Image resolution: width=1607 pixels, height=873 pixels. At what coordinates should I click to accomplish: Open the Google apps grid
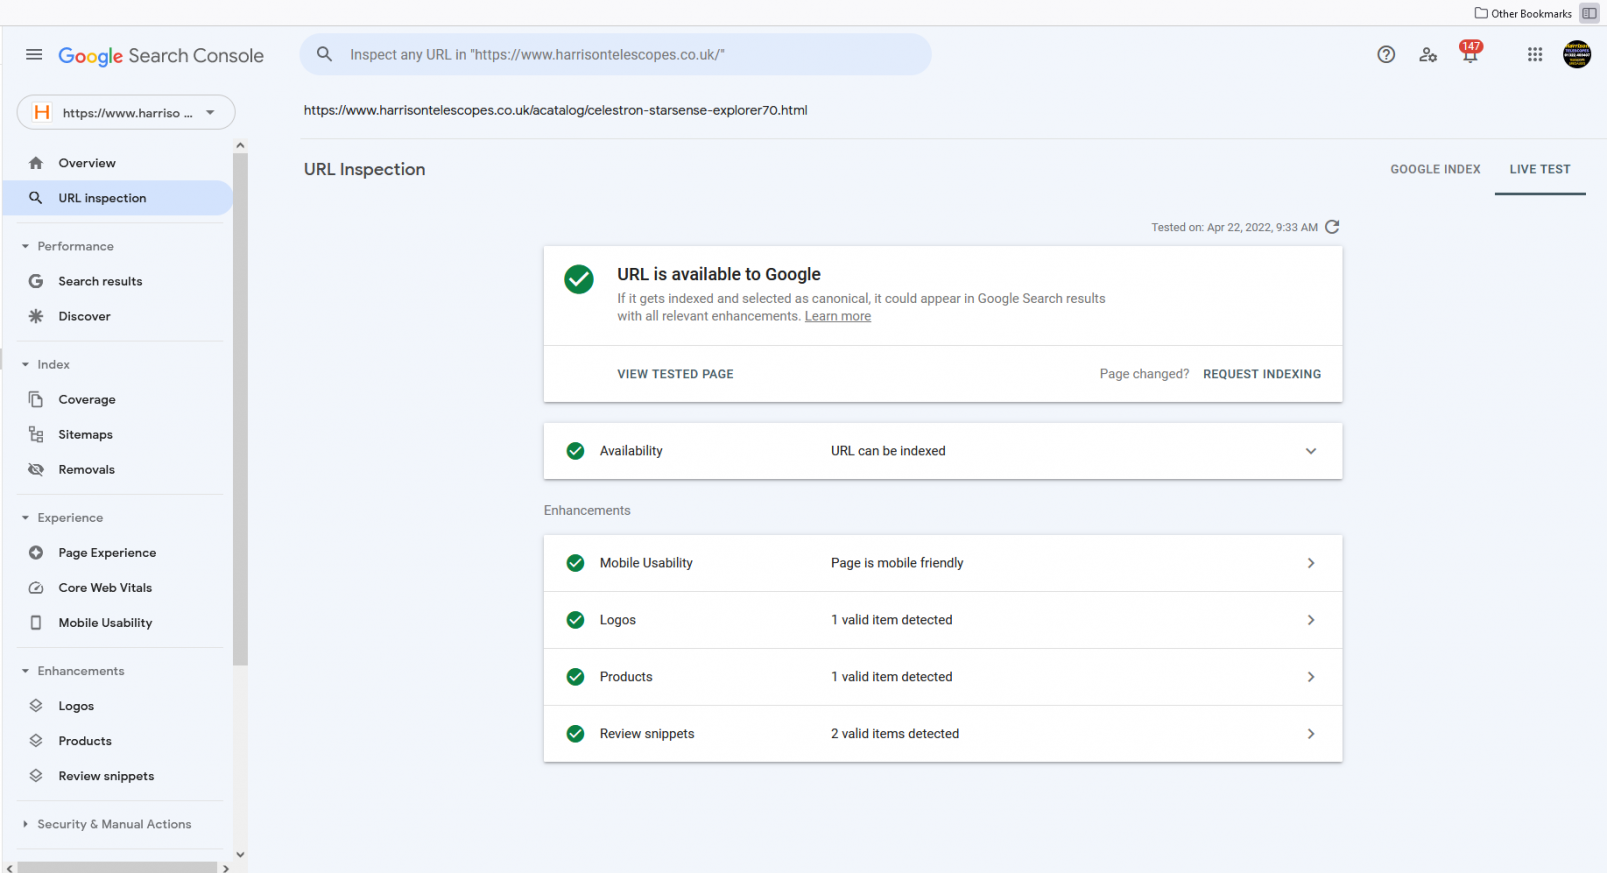[1535, 55]
